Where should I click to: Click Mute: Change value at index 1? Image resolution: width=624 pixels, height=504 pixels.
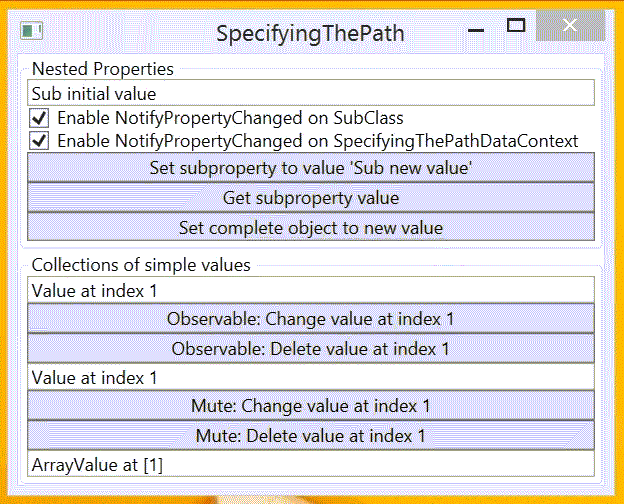tap(311, 406)
